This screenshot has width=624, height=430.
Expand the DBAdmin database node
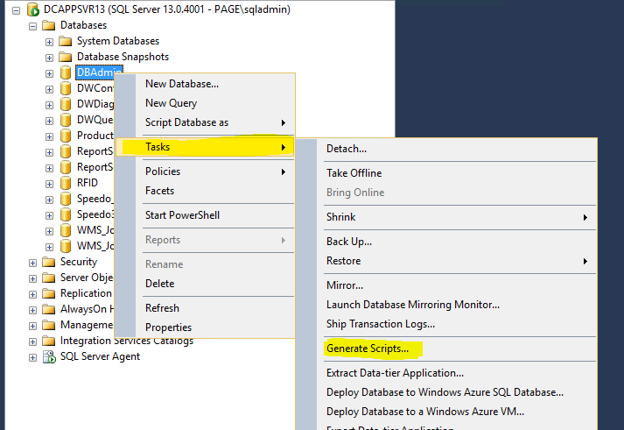click(x=49, y=74)
